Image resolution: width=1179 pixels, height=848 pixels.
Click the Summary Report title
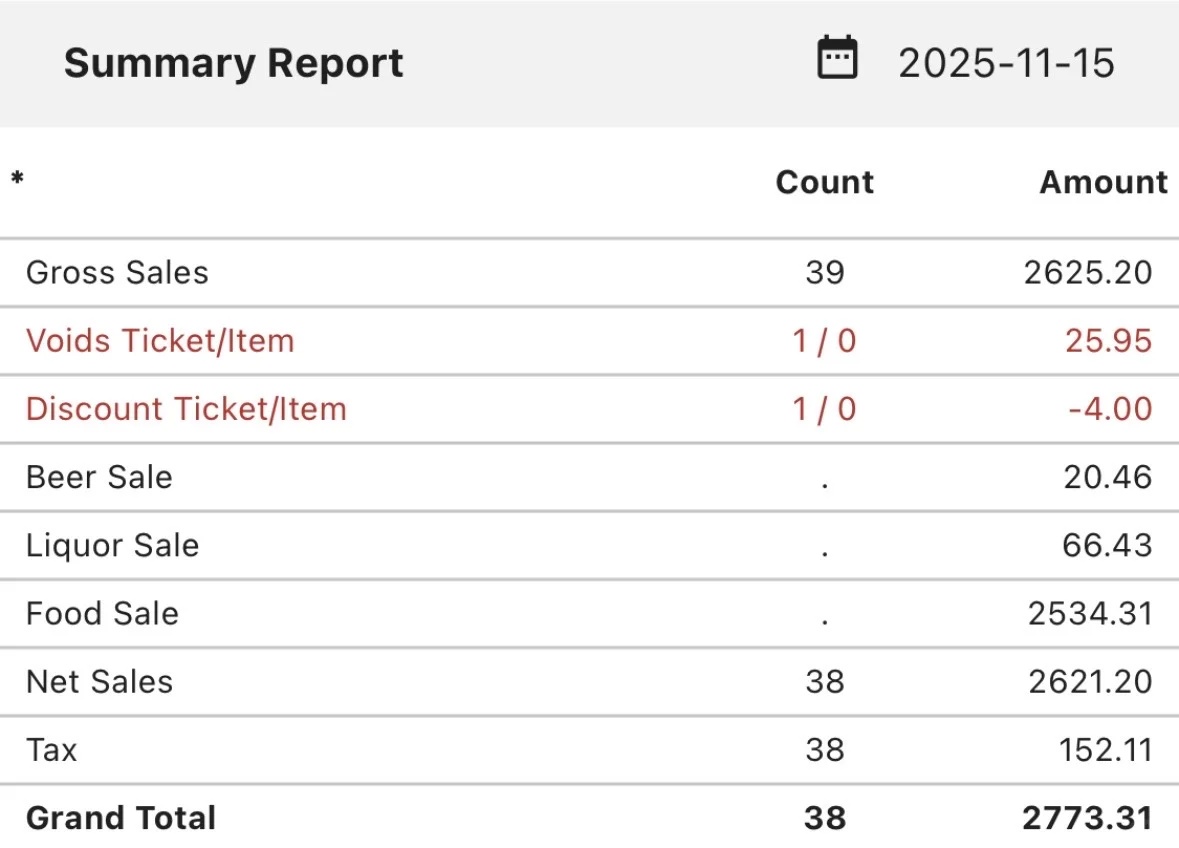(x=233, y=63)
